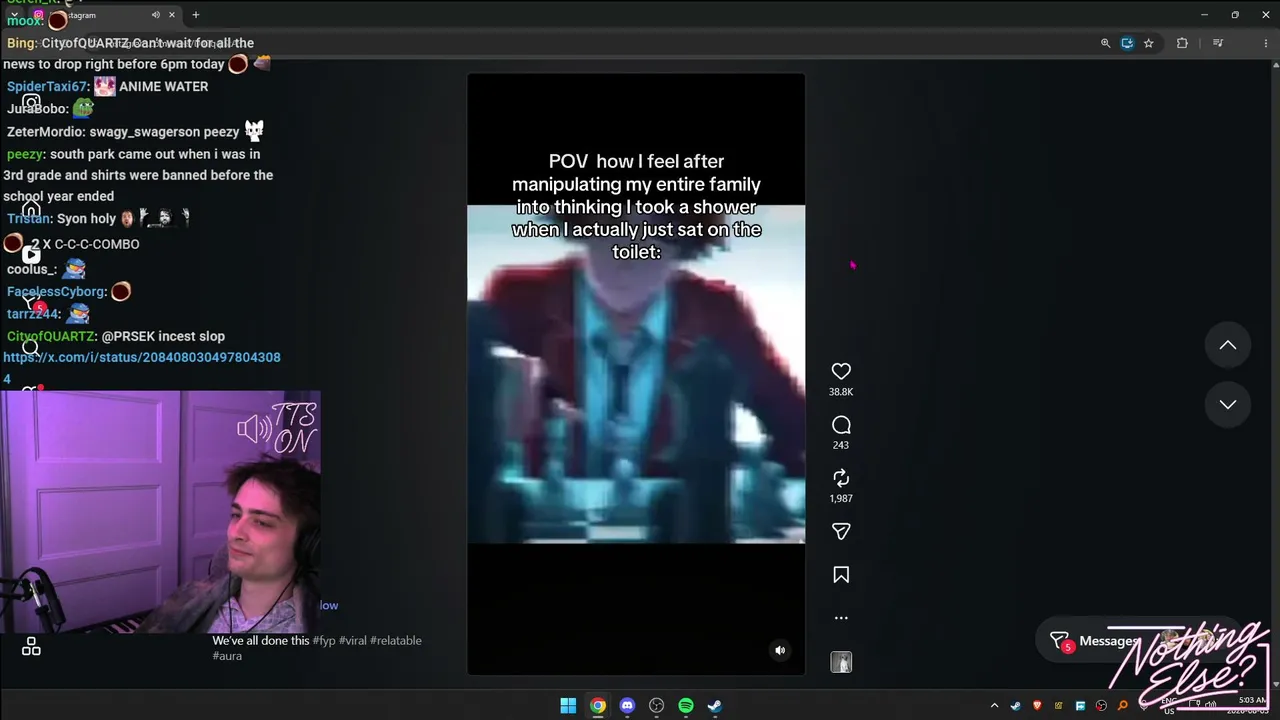Open Google Chrome from the taskbar
This screenshot has height=720, width=1280.
click(597, 706)
